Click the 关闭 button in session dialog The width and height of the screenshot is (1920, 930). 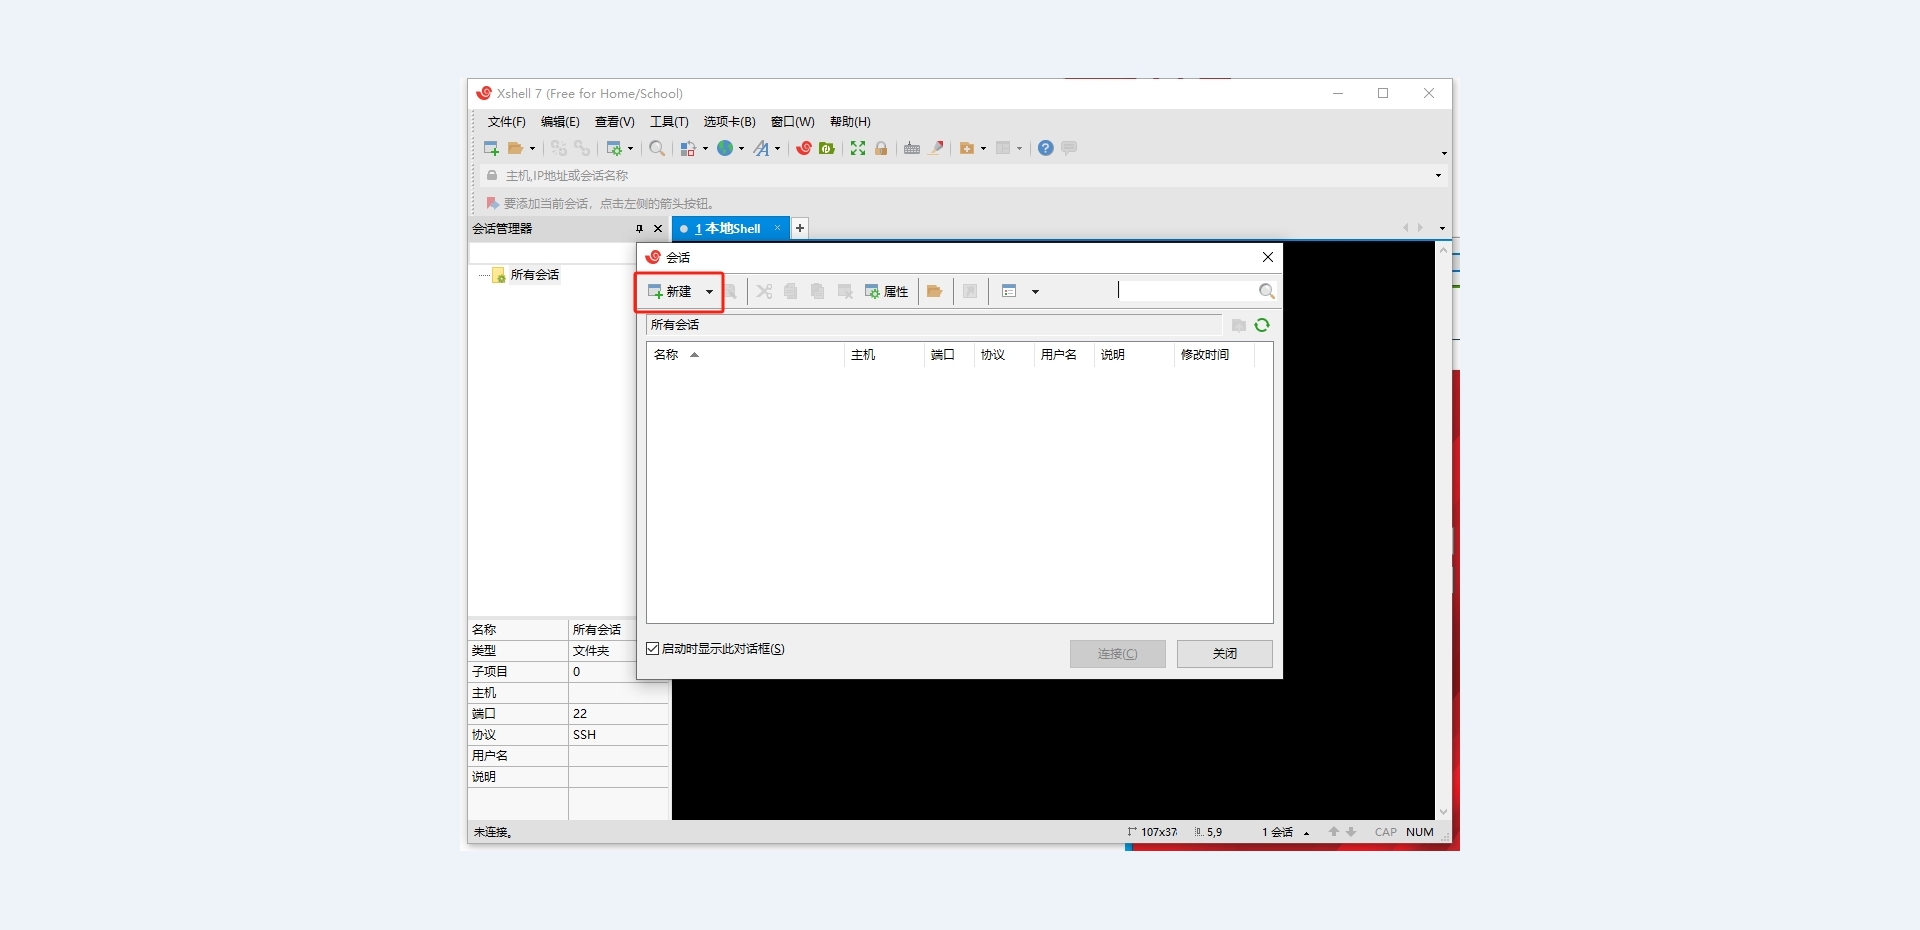(x=1224, y=654)
